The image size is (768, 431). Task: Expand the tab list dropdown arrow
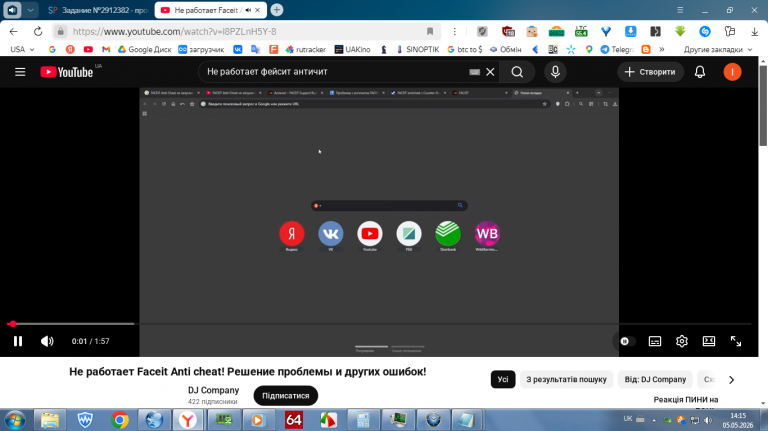[x=30, y=10]
